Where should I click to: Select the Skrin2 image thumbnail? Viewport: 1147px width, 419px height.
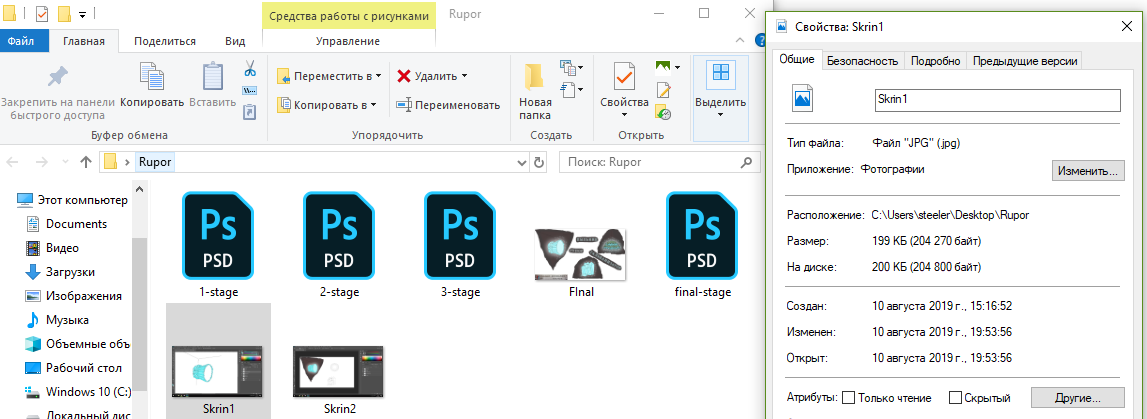coord(339,373)
